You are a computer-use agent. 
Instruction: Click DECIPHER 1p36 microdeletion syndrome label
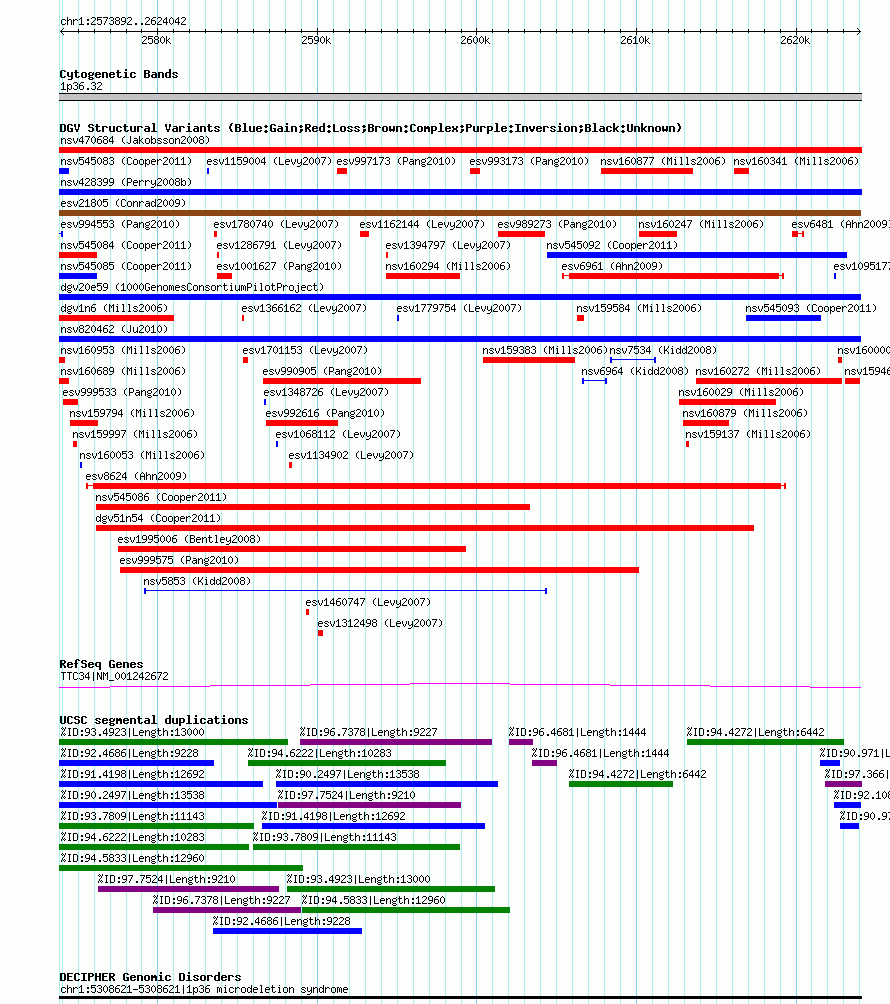pyautogui.click(x=204, y=989)
